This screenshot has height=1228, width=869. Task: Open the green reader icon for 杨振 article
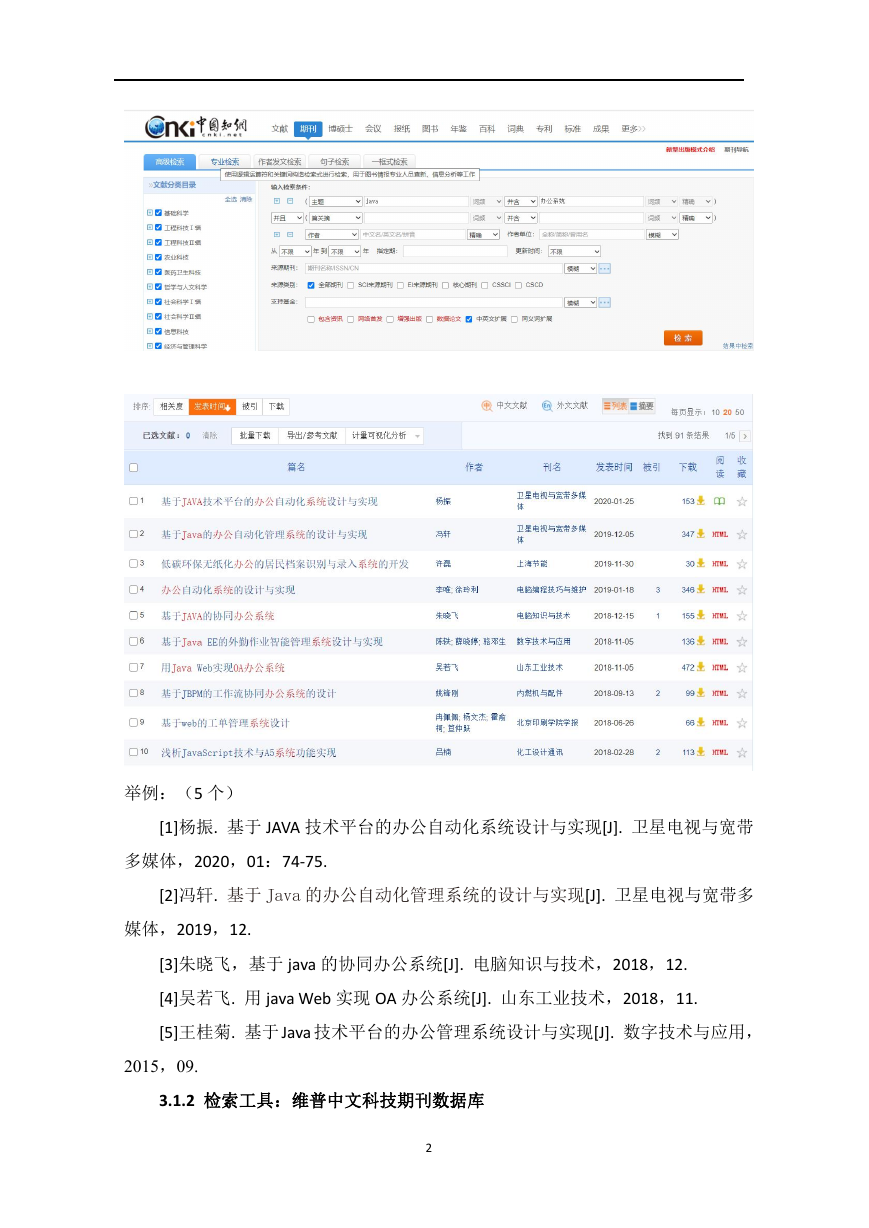click(x=719, y=501)
